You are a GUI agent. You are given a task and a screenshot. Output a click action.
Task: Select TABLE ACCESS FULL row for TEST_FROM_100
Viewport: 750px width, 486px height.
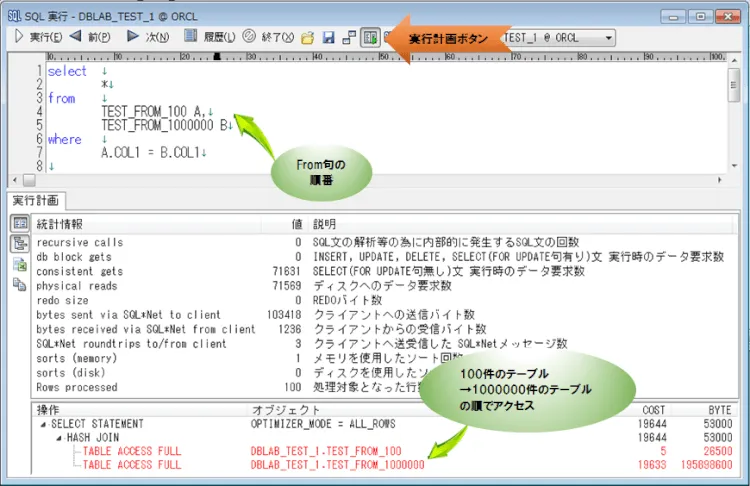383,451
